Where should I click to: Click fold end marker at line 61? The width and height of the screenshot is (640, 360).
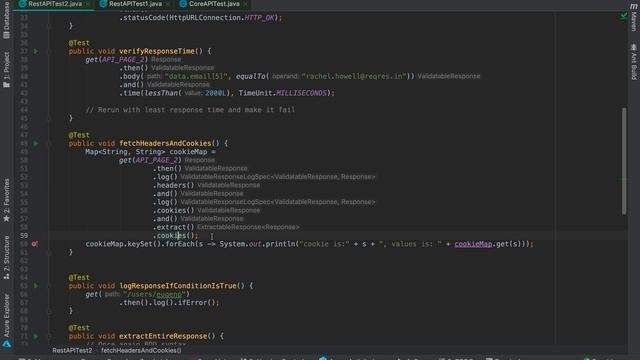(x=49, y=252)
